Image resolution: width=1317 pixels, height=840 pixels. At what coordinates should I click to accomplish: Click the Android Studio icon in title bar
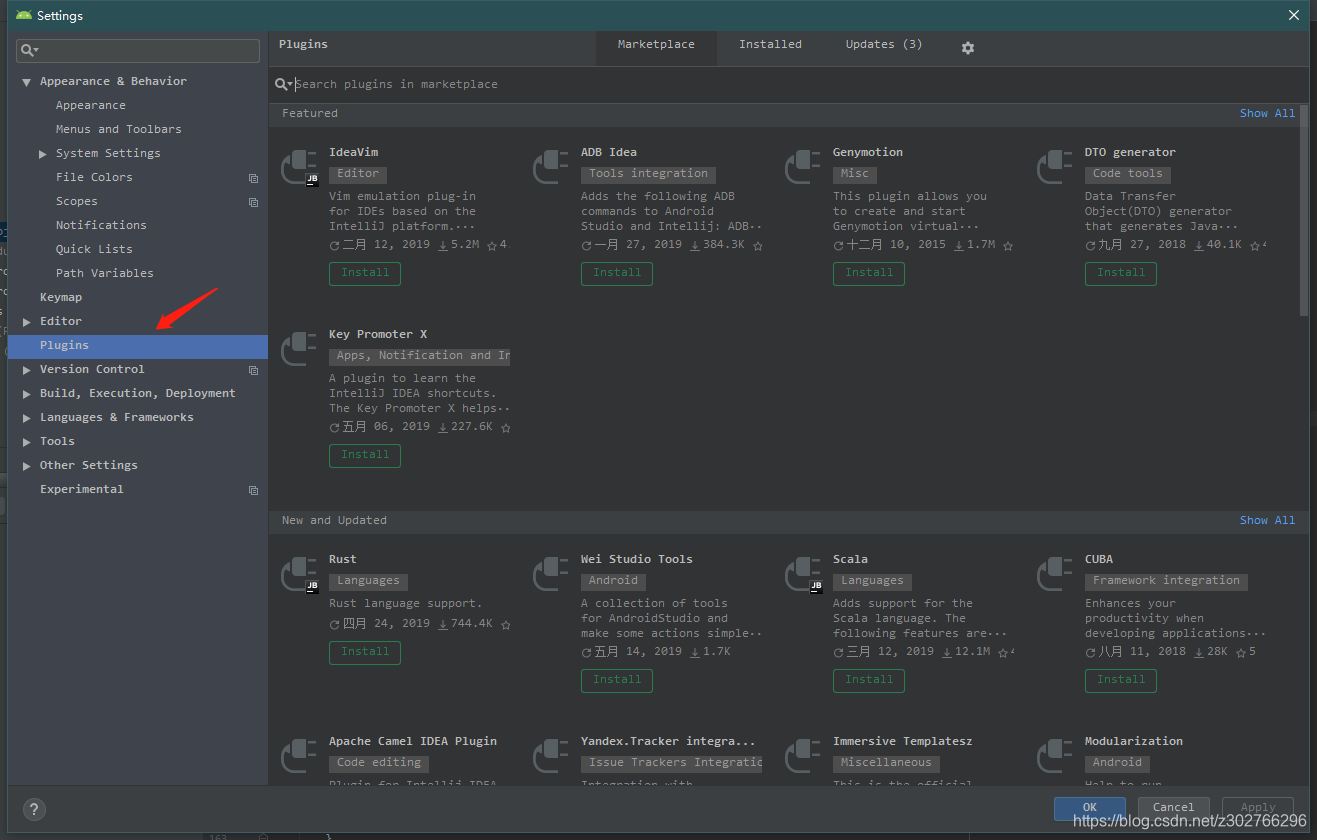point(24,15)
